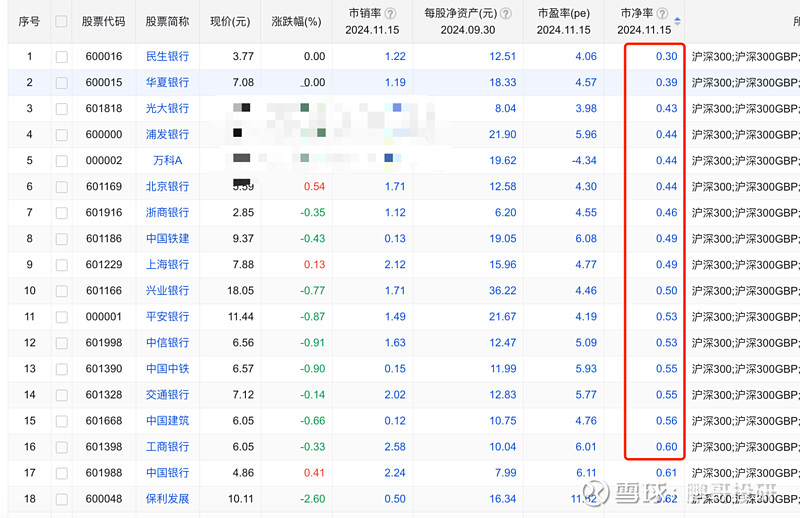Click 市盈率 value -4.34 for 万科A

[x=584, y=160]
